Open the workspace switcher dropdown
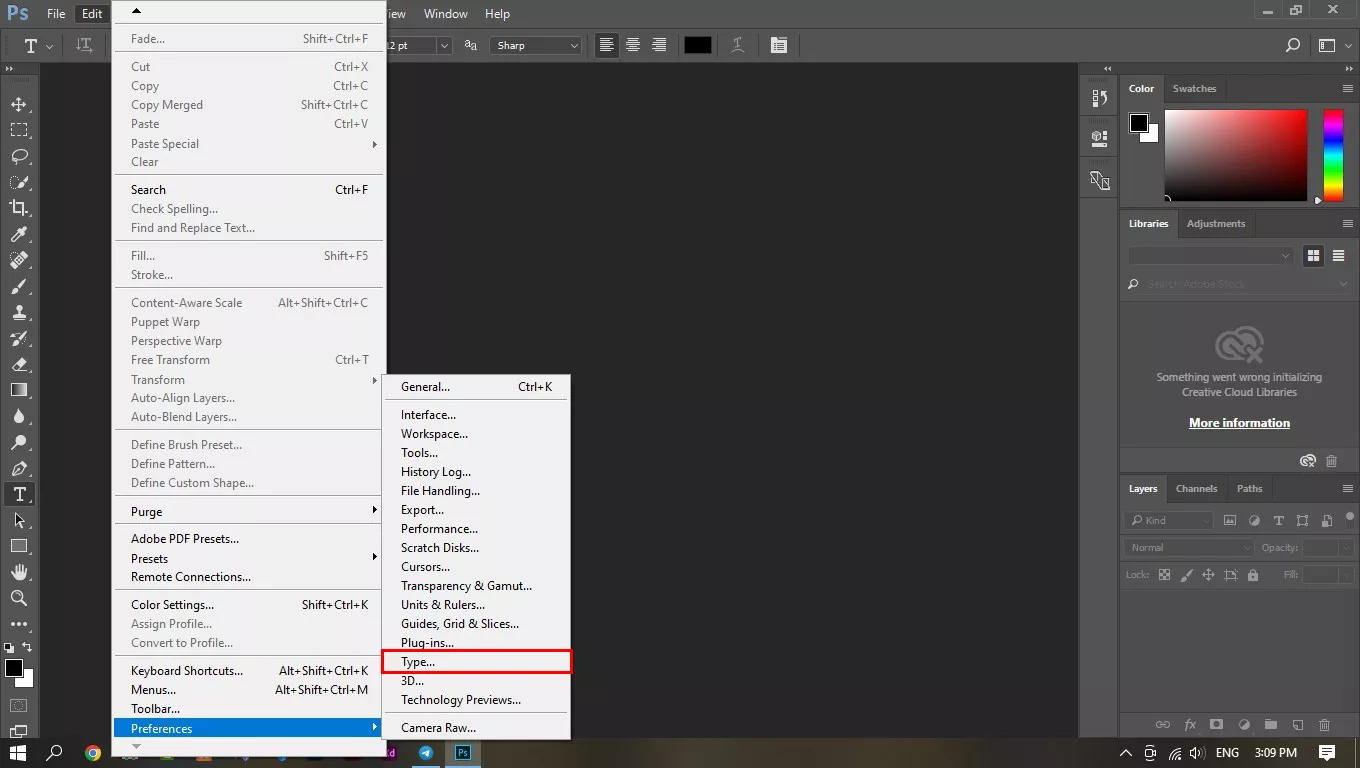The width and height of the screenshot is (1360, 768). (x=1334, y=45)
